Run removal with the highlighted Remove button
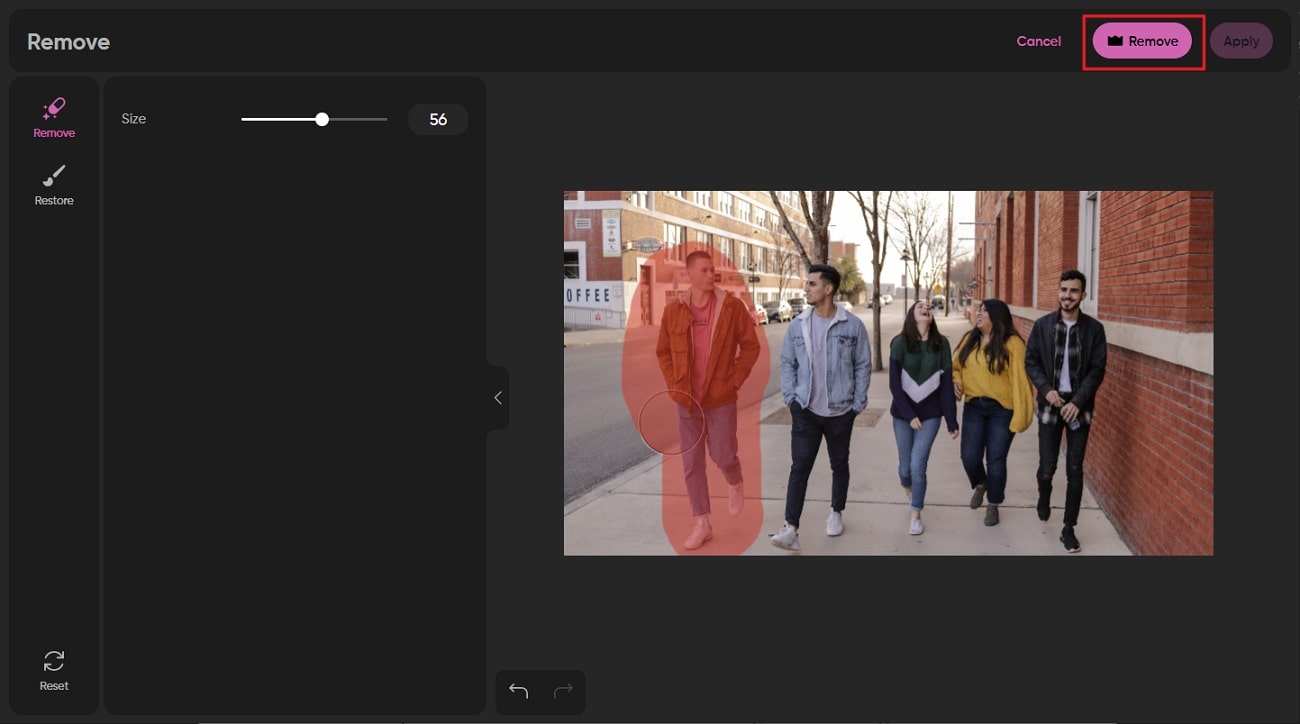This screenshot has width=1300, height=724. [1142, 41]
